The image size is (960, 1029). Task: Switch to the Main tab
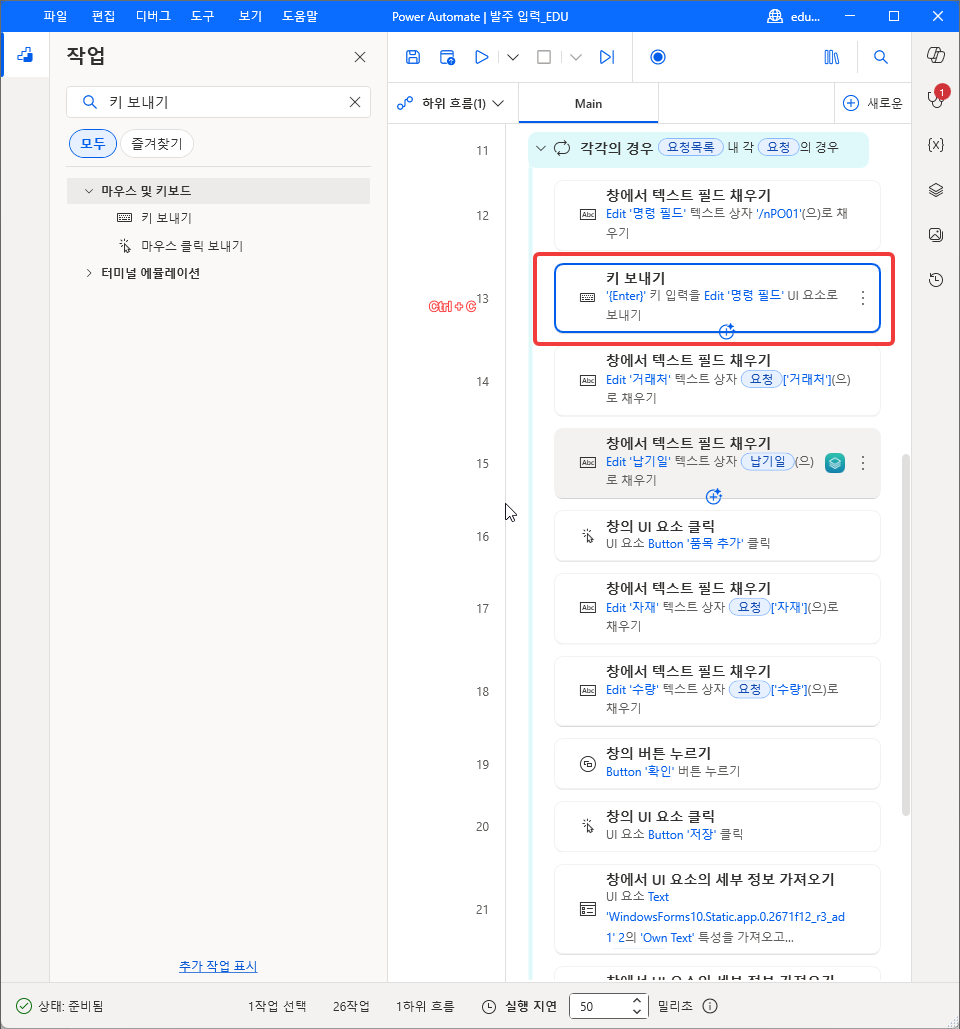[588, 103]
